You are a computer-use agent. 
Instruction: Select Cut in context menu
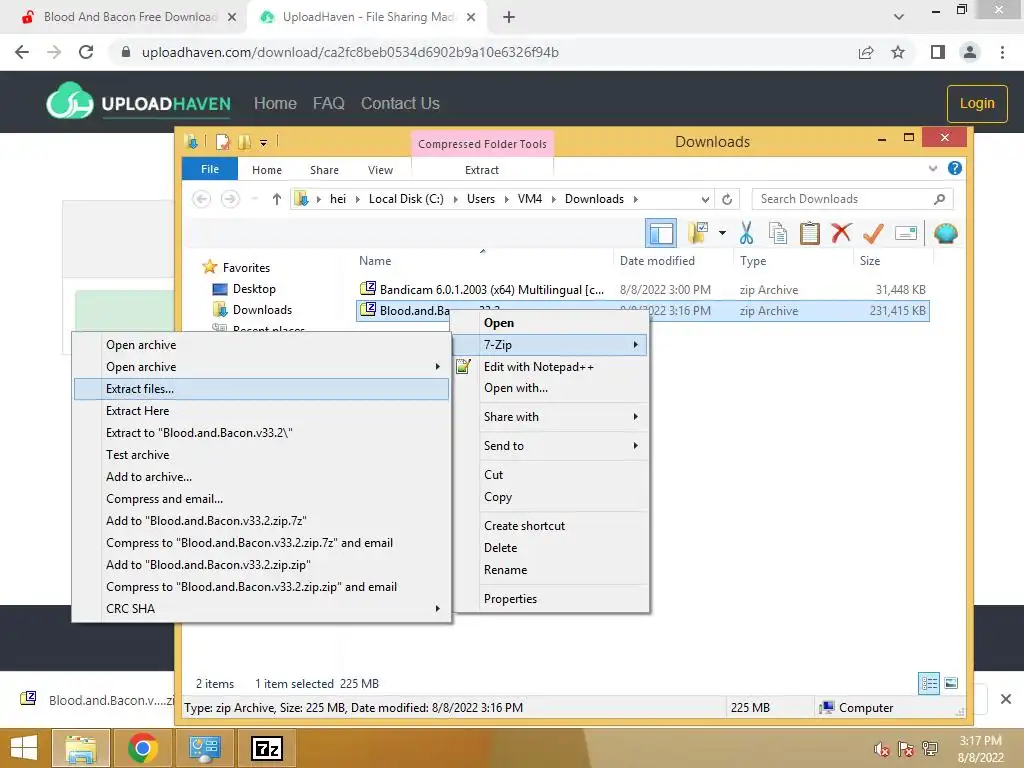click(551, 475)
